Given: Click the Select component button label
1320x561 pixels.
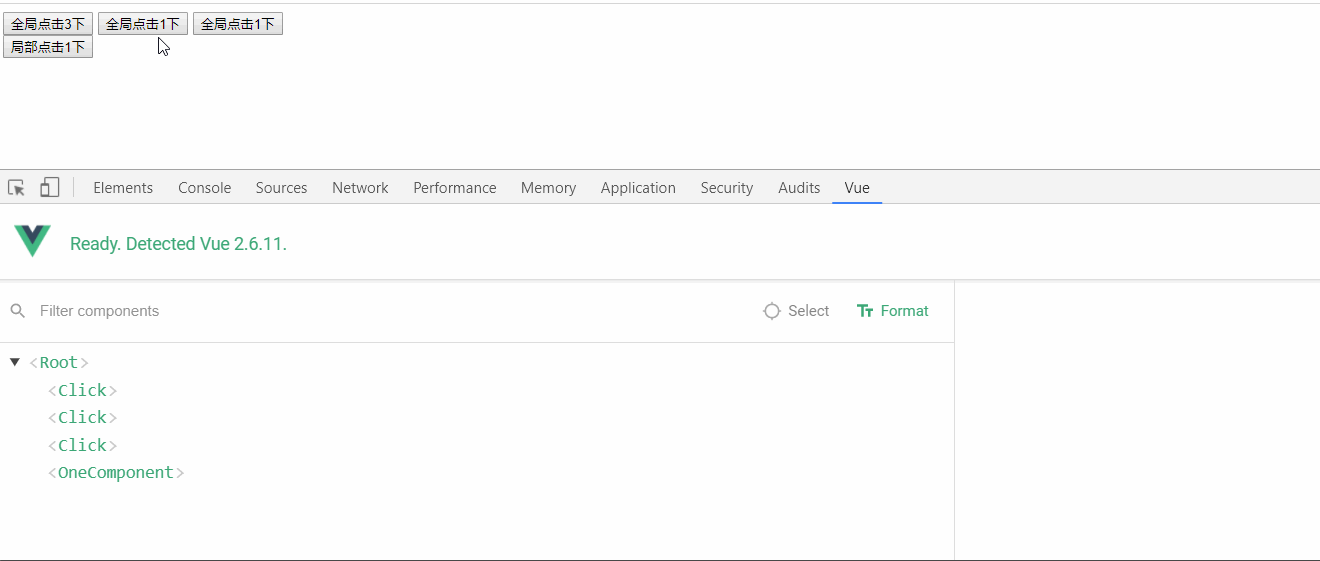Looking at the screenshot, I should coord(808,311).
